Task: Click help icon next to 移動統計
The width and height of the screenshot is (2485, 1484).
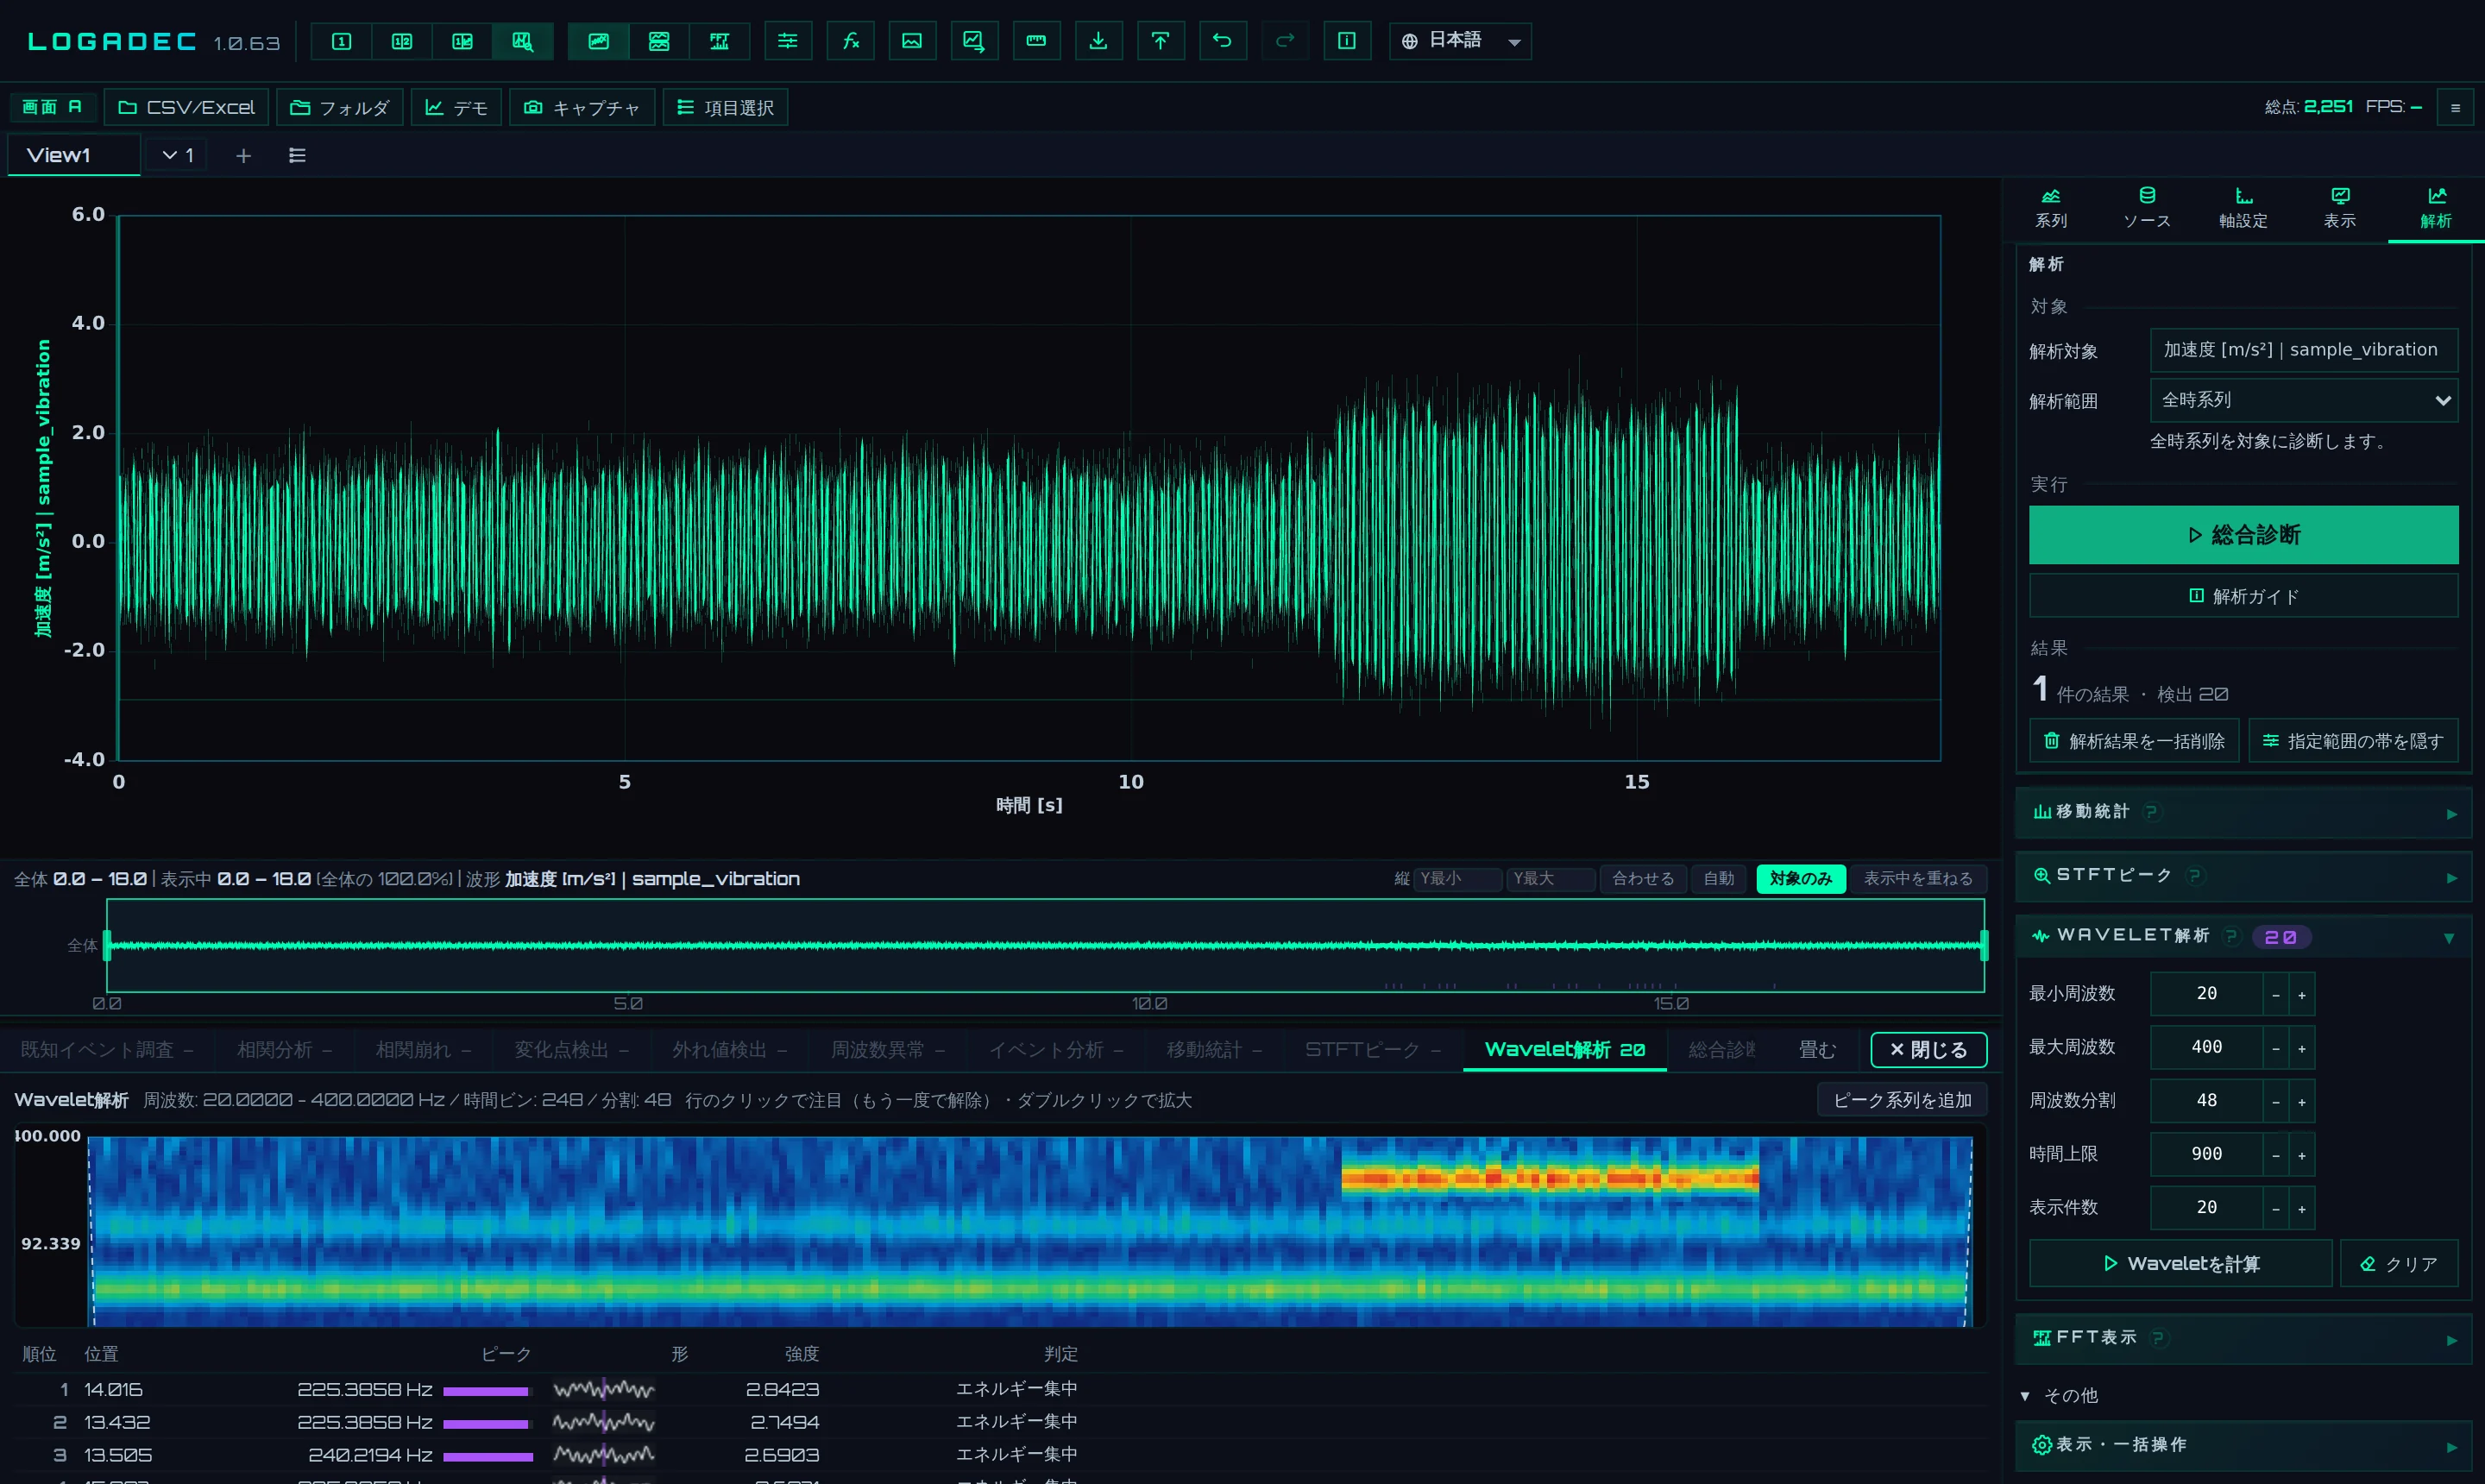Action: coord(2152,812)
